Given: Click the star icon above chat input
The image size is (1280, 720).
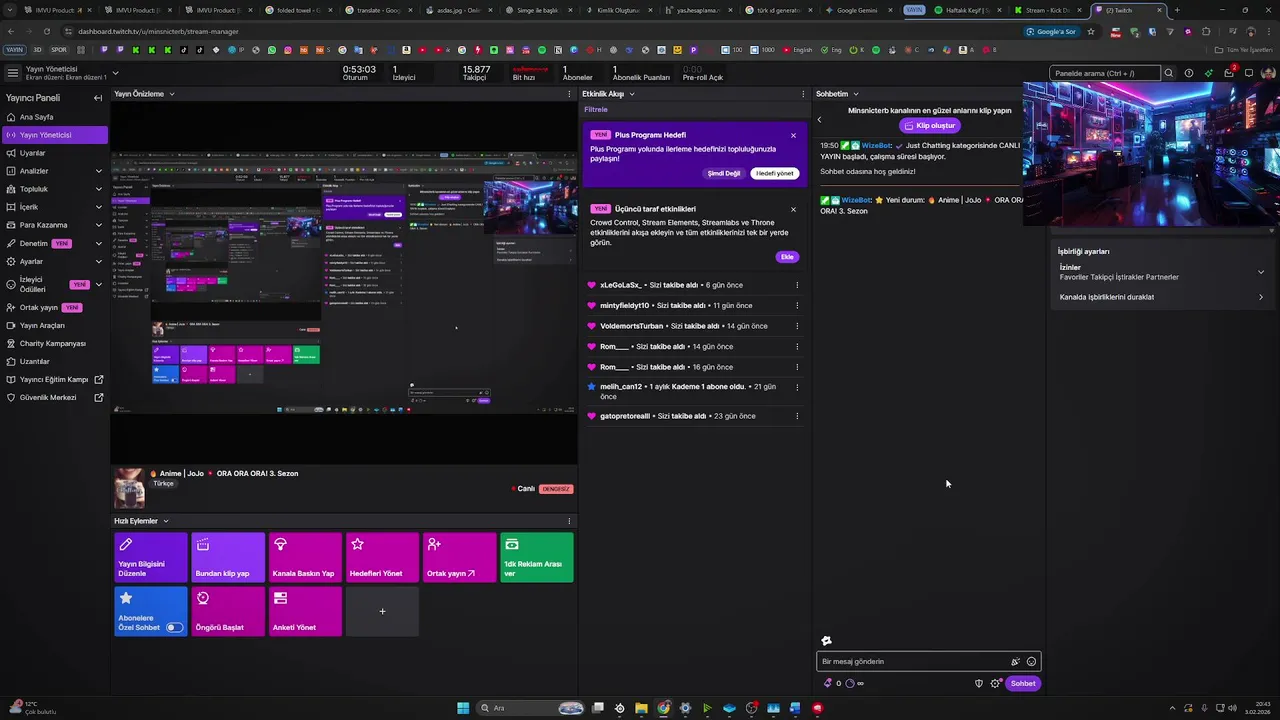Looking at the screenshot, I should 826,641.
